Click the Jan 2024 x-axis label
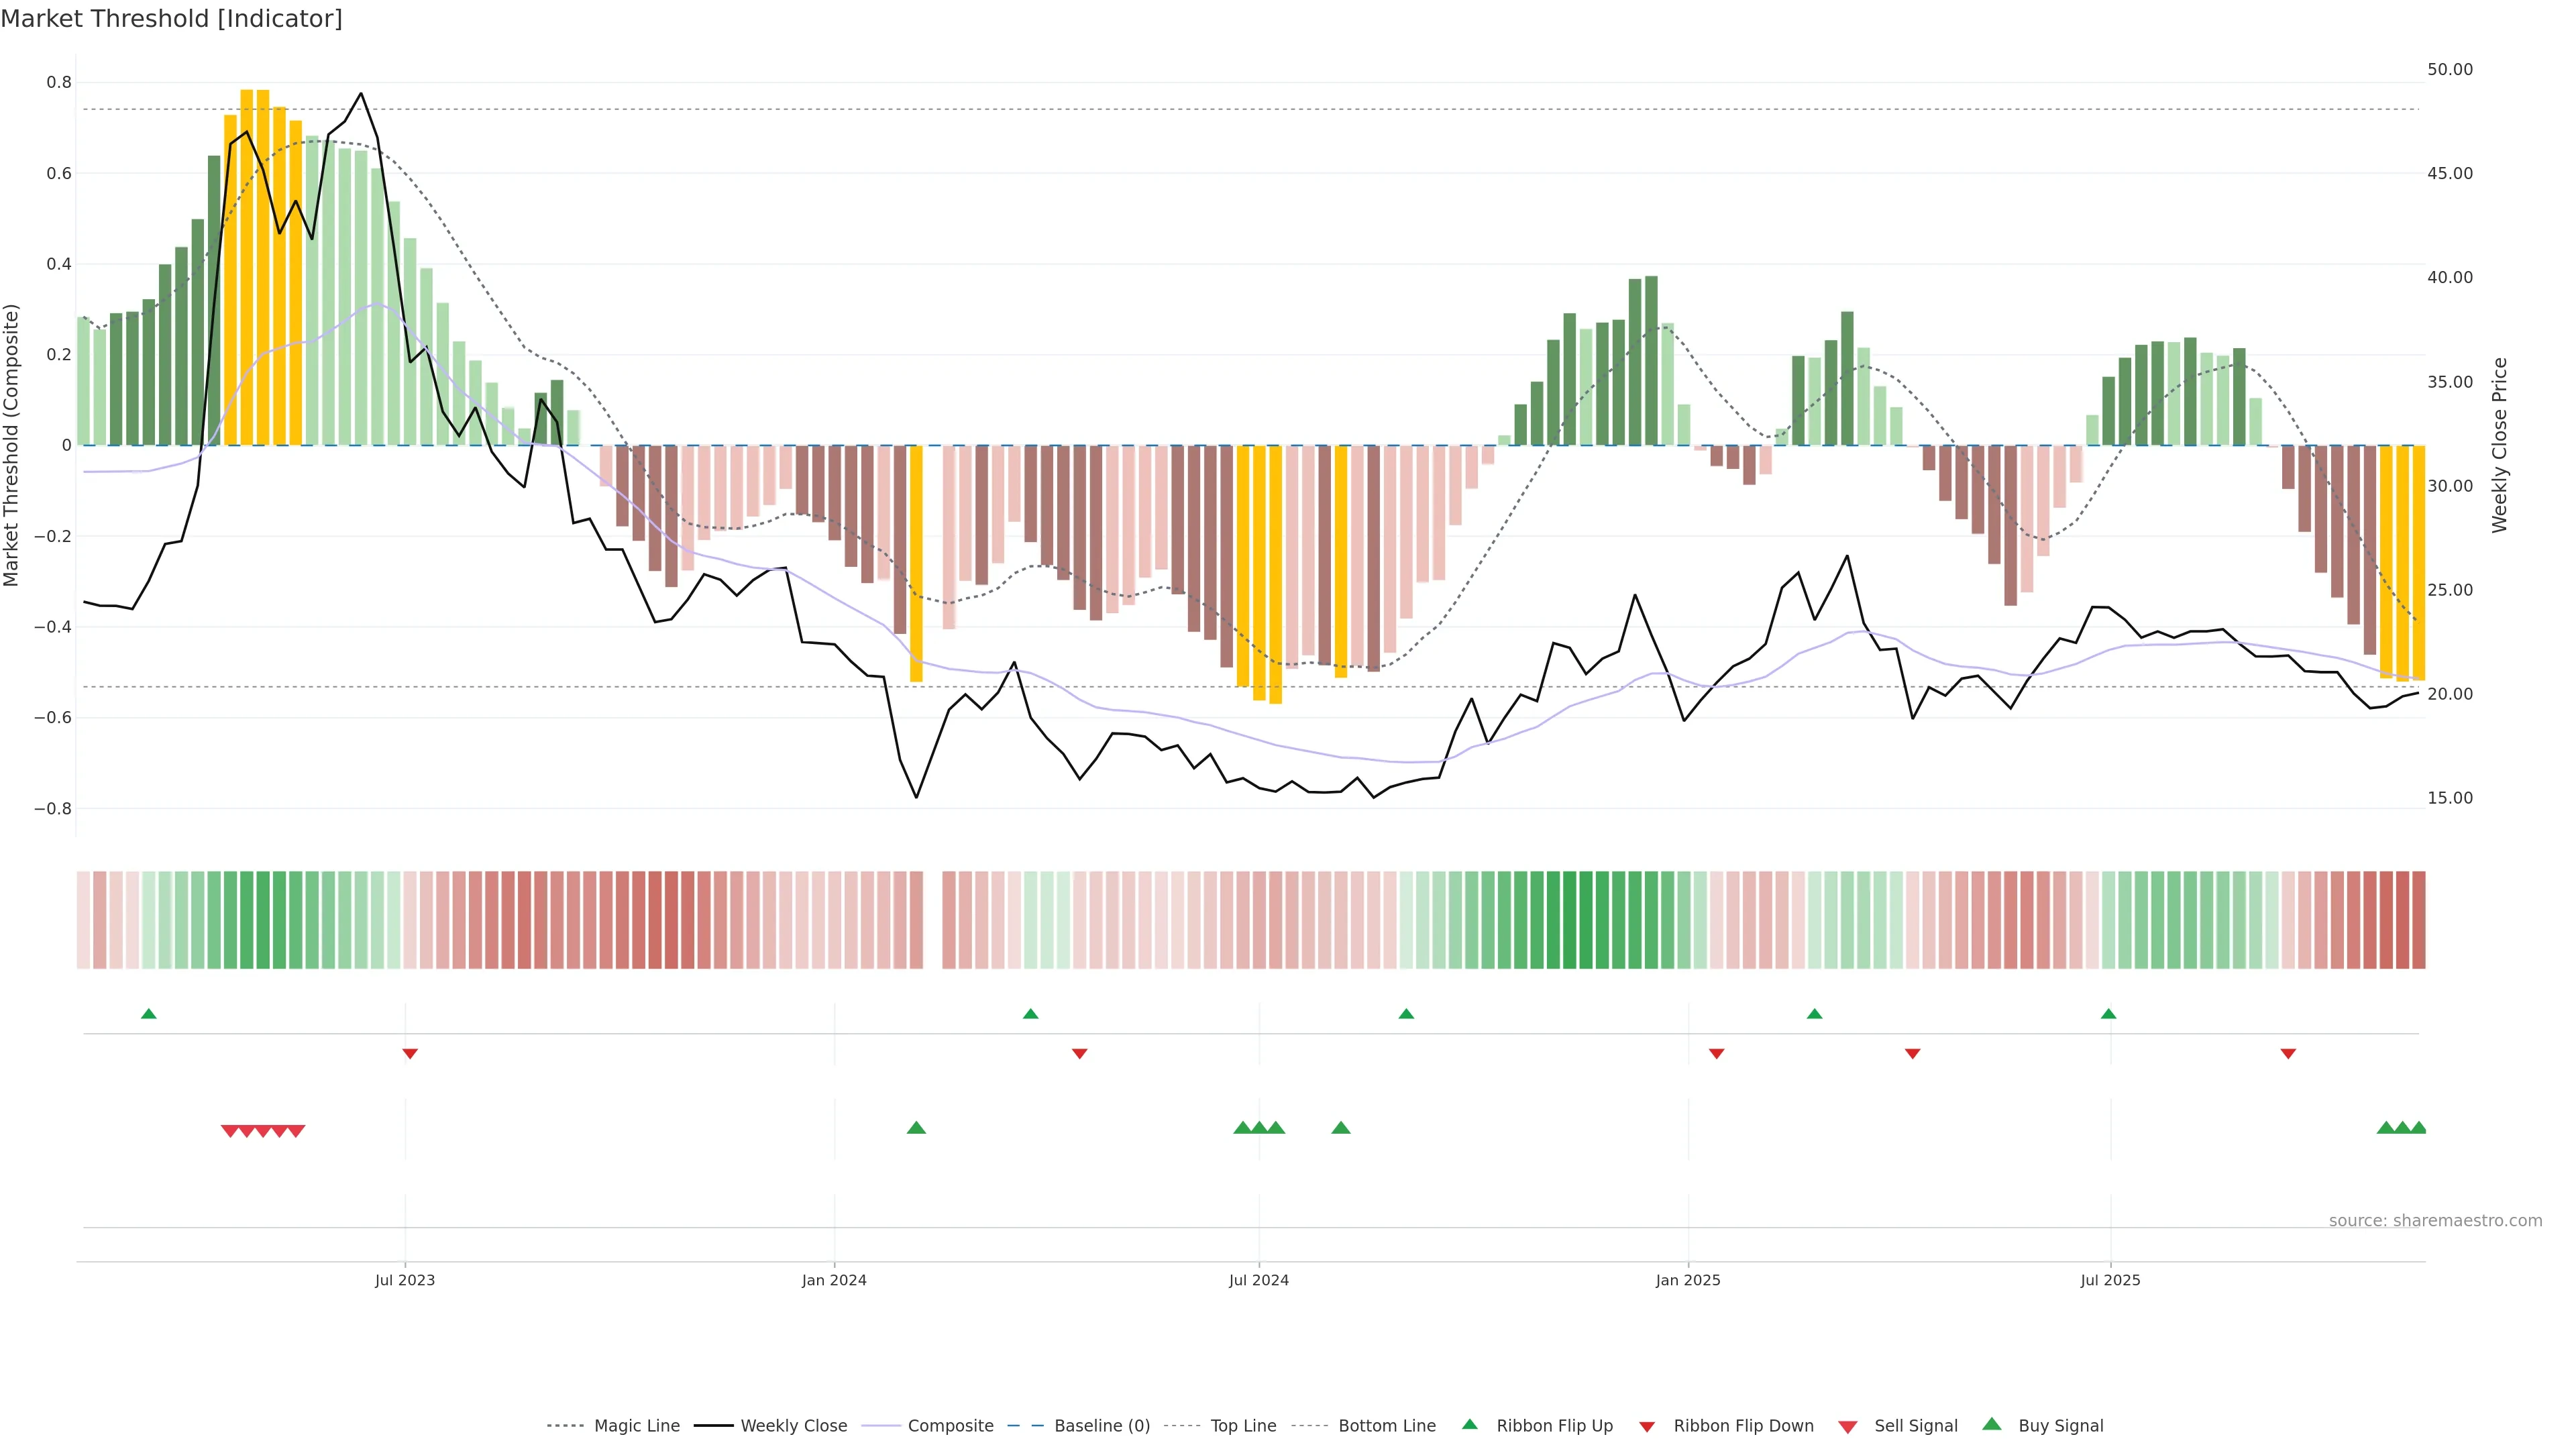This screenshot has width=2576, height=1449. [x=834, y=1280]
